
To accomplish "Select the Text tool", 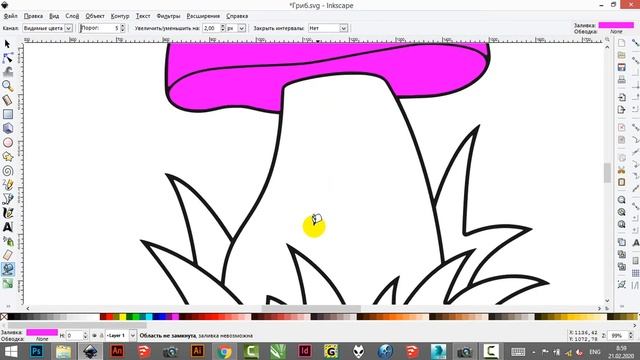I will point(7,227).
